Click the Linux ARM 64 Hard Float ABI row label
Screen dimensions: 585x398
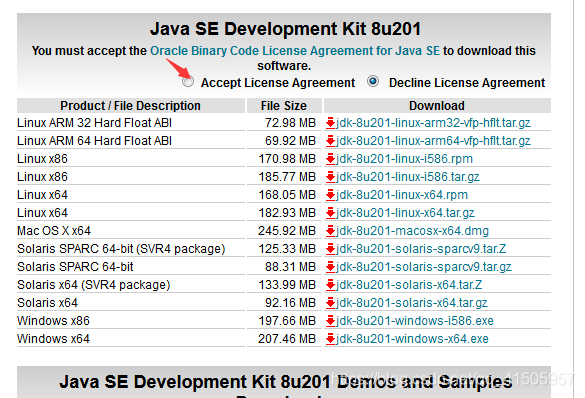tap(94, 141)
